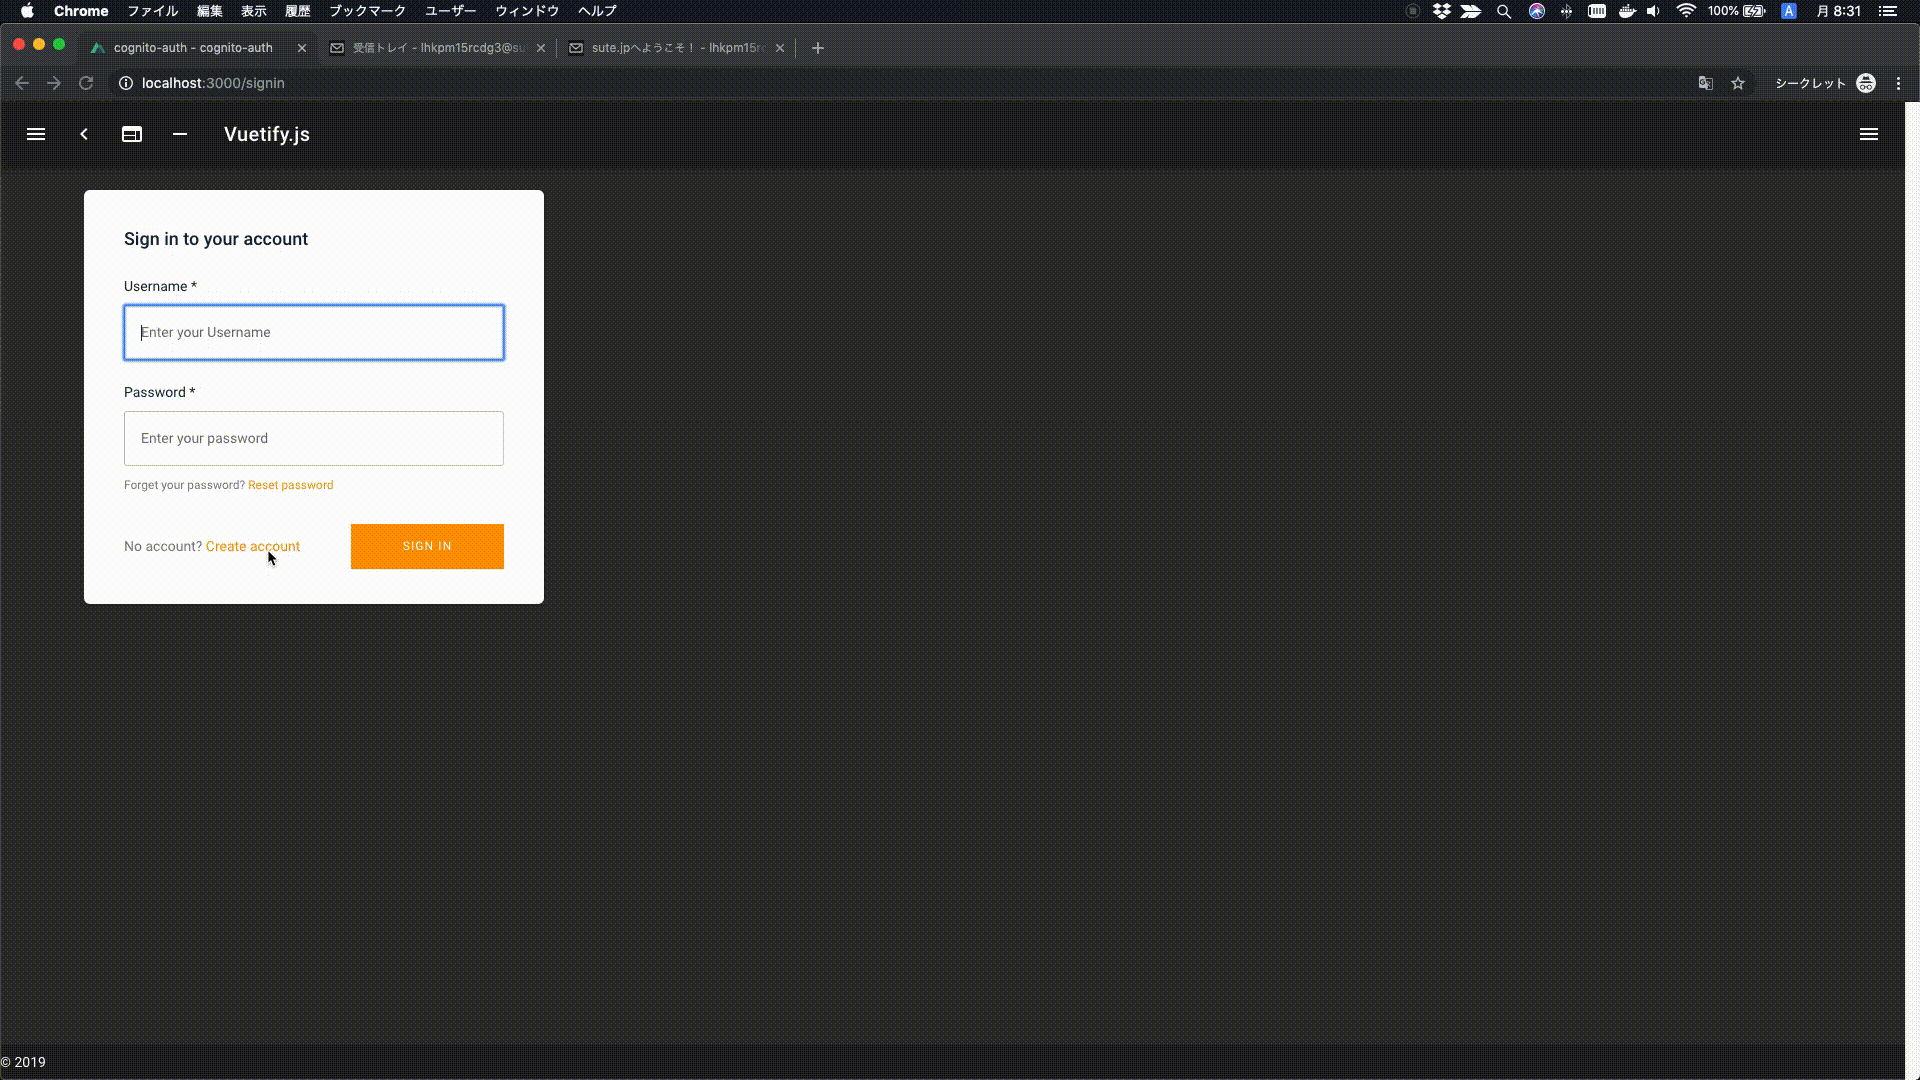This screenshot has height=1080, width=1920.
Task: Open the left hamburger navigation drawer
Action: pos(36,134)
